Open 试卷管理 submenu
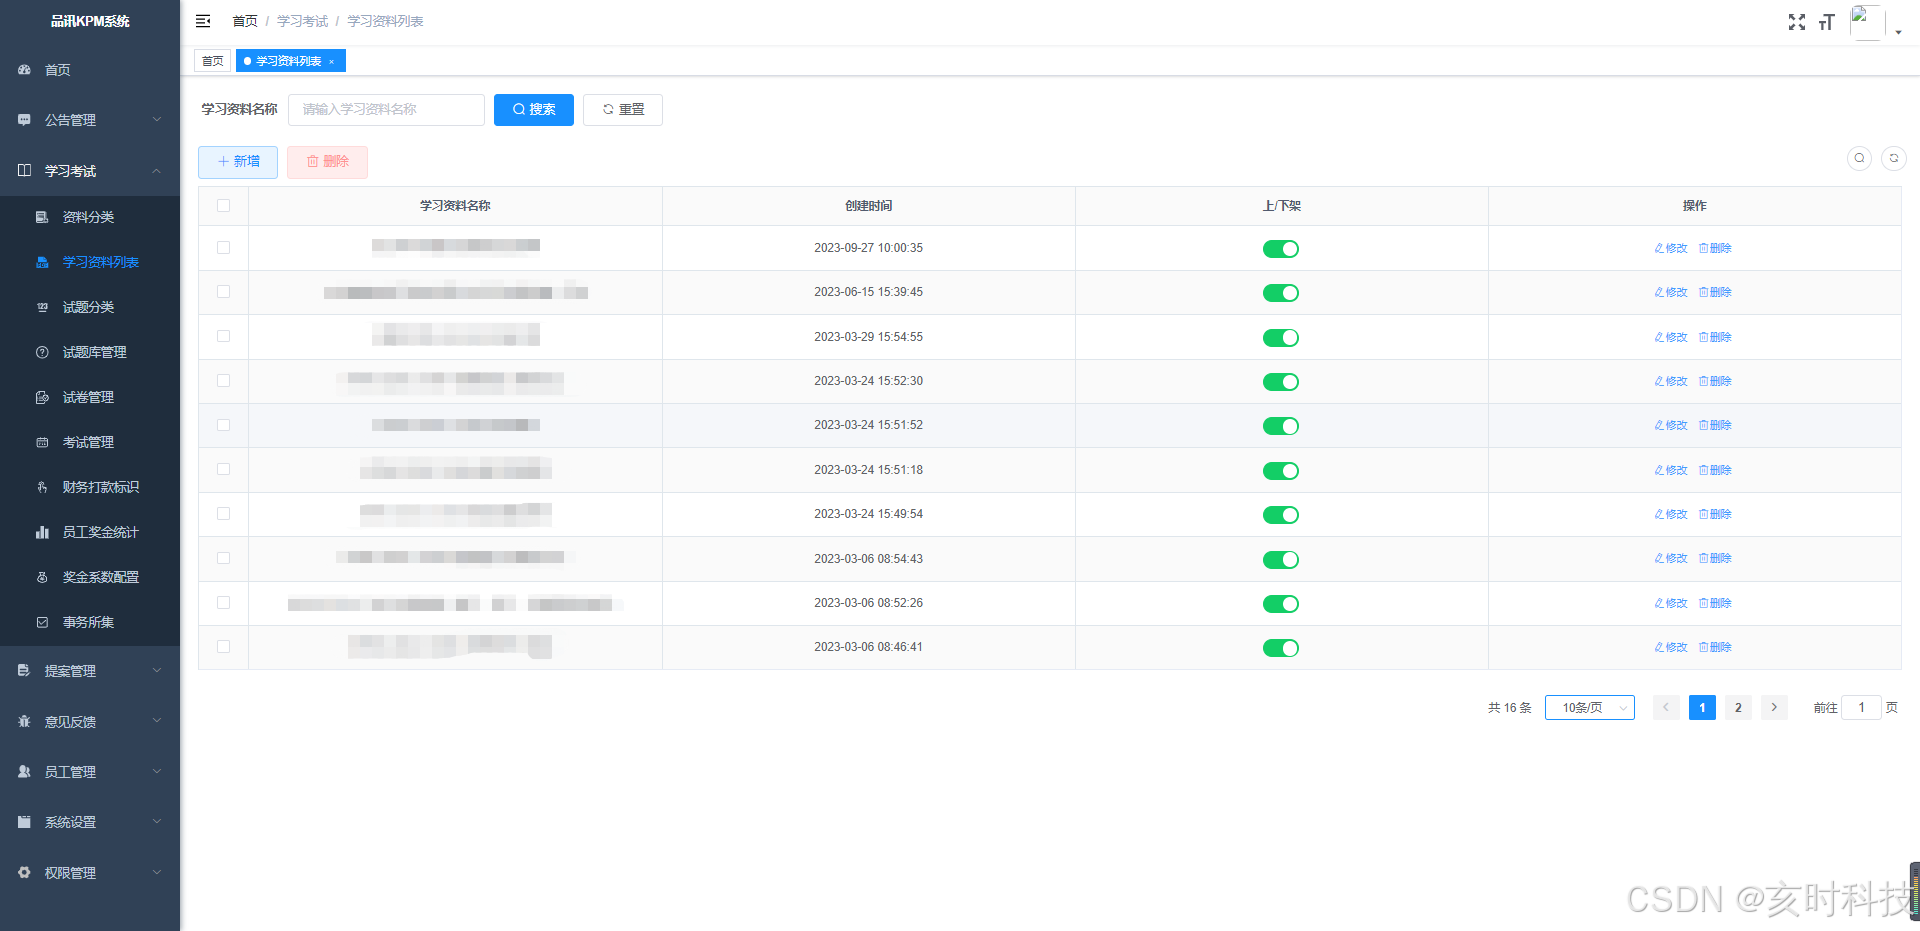The height and width of the screenshot is (931, 1920). pyautogui.click(x=90, y=397)
